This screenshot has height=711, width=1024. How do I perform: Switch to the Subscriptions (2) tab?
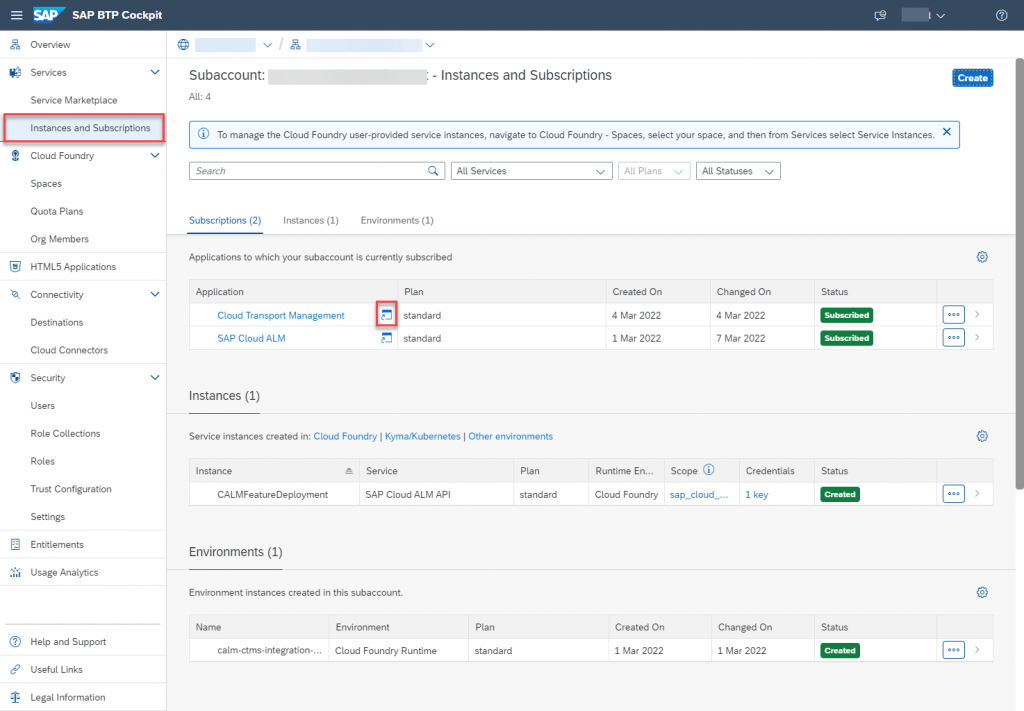point(225,221)
